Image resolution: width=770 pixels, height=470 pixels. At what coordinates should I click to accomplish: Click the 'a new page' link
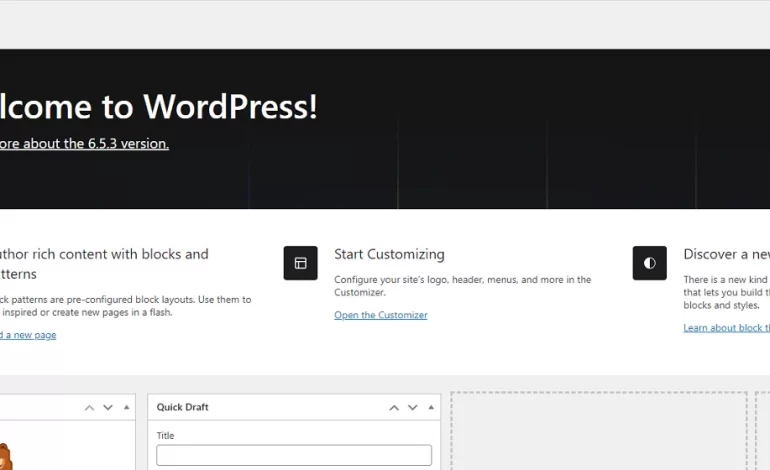click(x=28, y=335)
